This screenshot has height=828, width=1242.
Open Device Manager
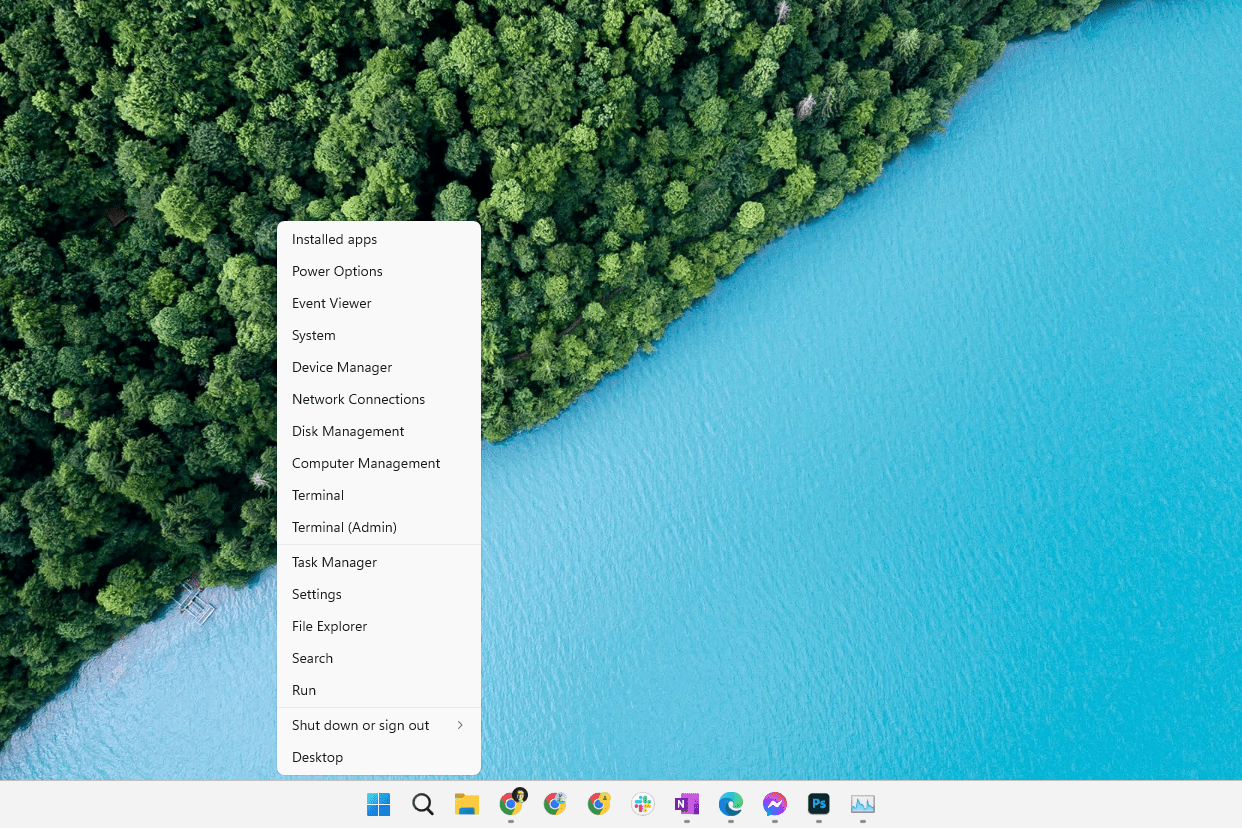tap(379, 367)
